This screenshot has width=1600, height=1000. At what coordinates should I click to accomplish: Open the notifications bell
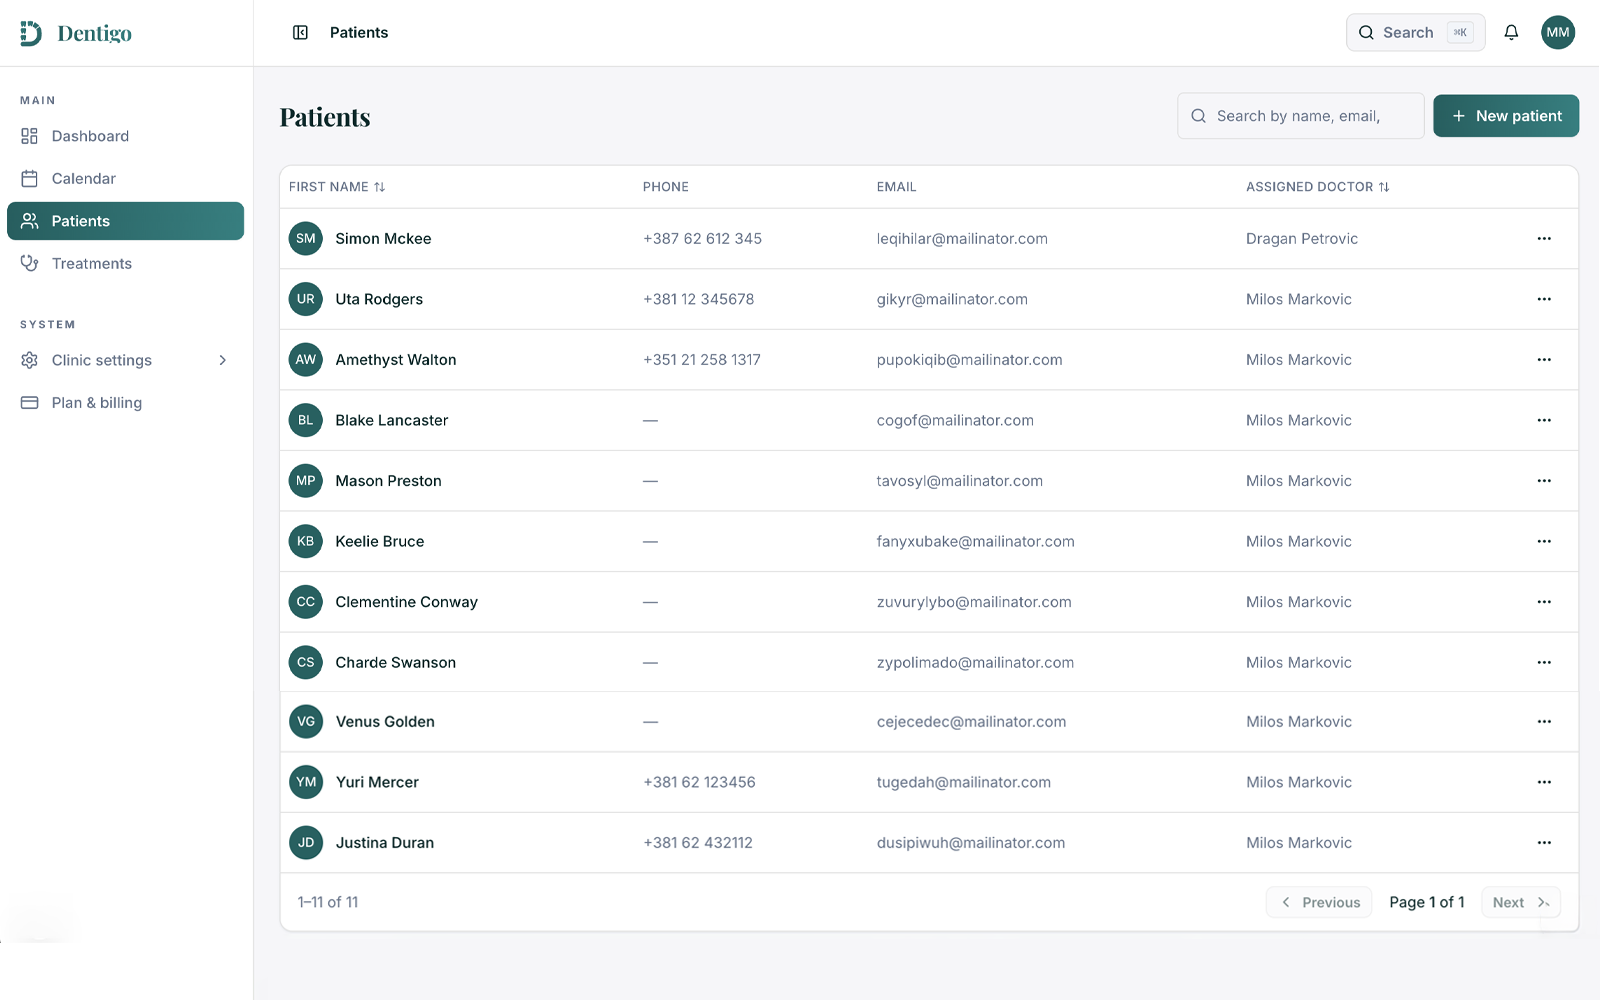point(1511,33)
